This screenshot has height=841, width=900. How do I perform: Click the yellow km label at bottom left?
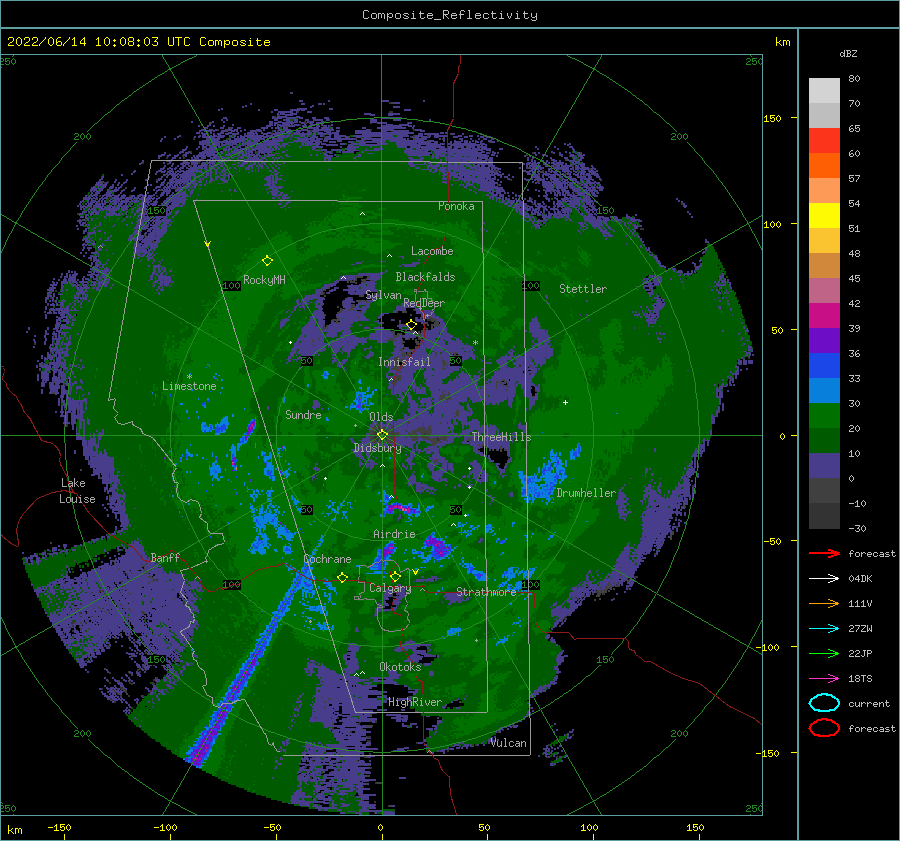tap(15, 830)
